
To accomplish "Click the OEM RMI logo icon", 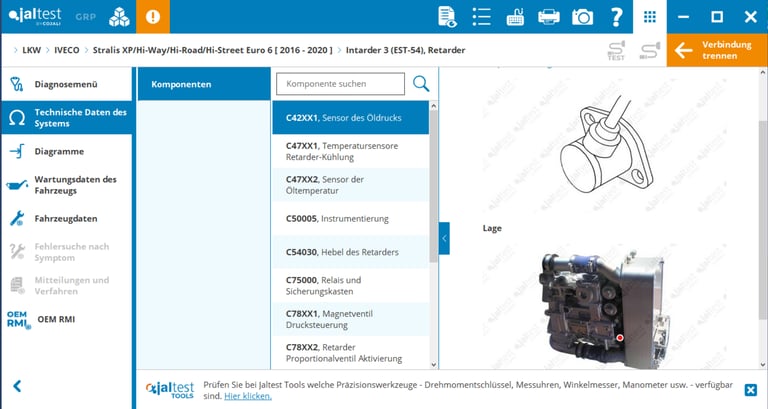I will (x=19, y=320).
